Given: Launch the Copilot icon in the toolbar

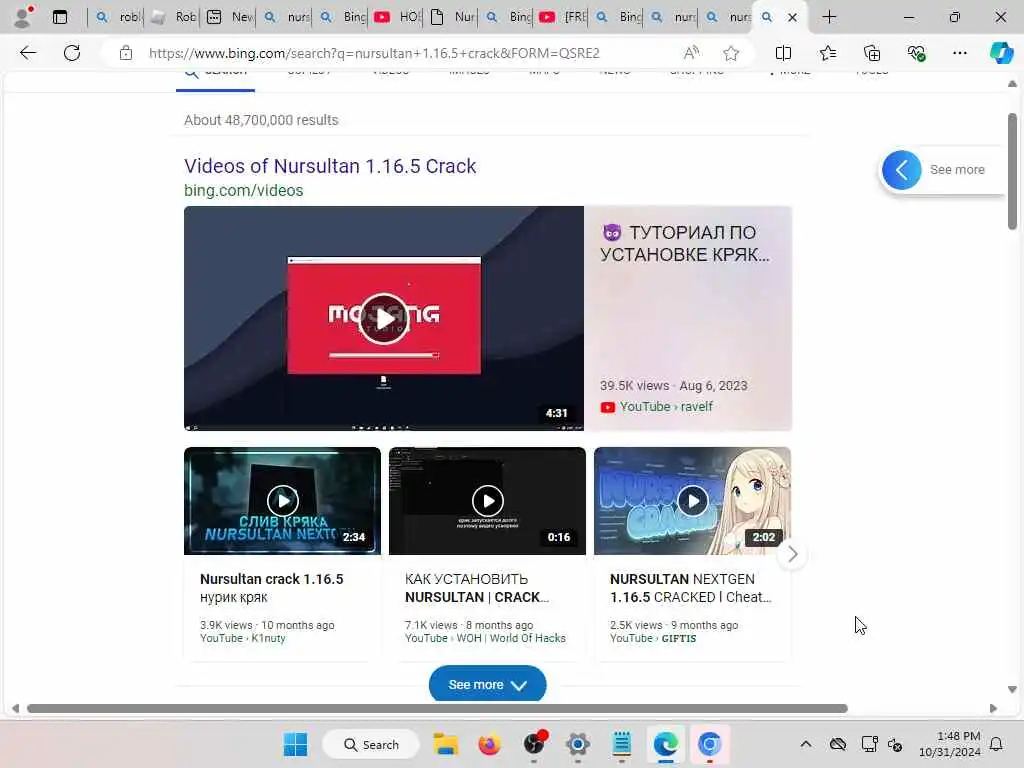Looking at the screenshot, I should 1001,53.
